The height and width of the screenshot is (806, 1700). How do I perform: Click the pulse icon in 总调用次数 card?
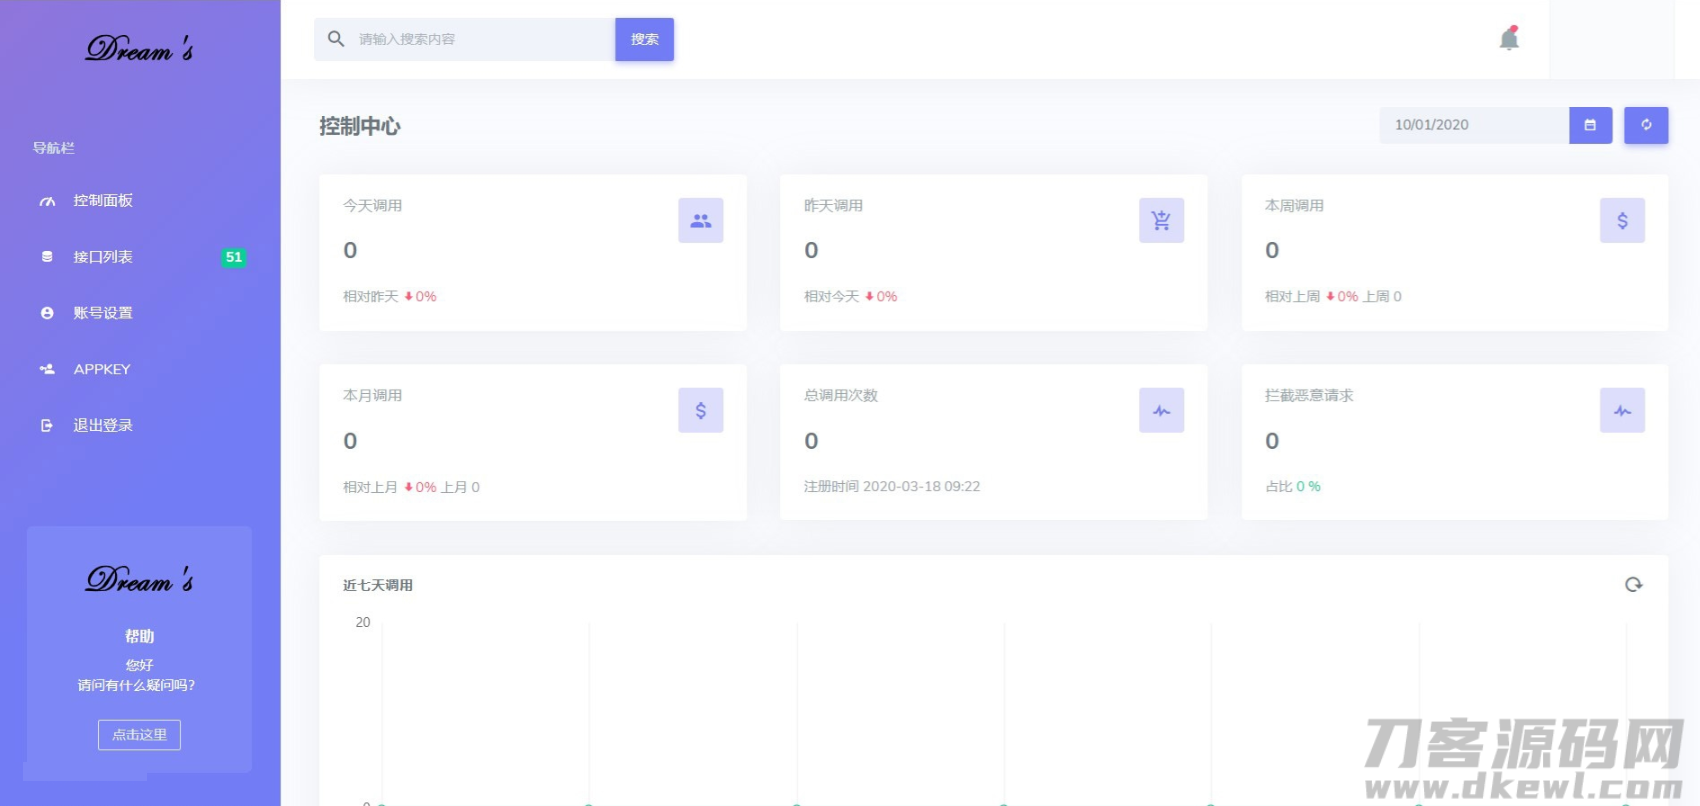tap(1161, 410)
